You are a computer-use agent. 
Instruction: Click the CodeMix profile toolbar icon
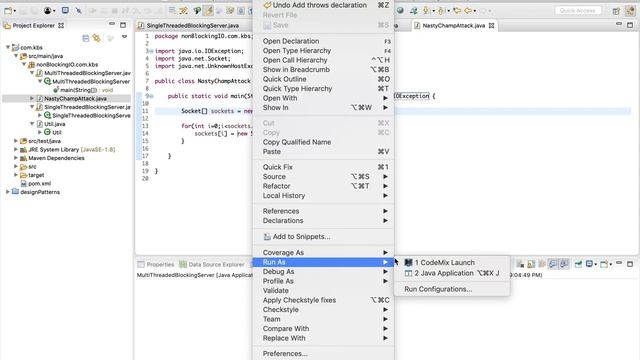point(48,11)
